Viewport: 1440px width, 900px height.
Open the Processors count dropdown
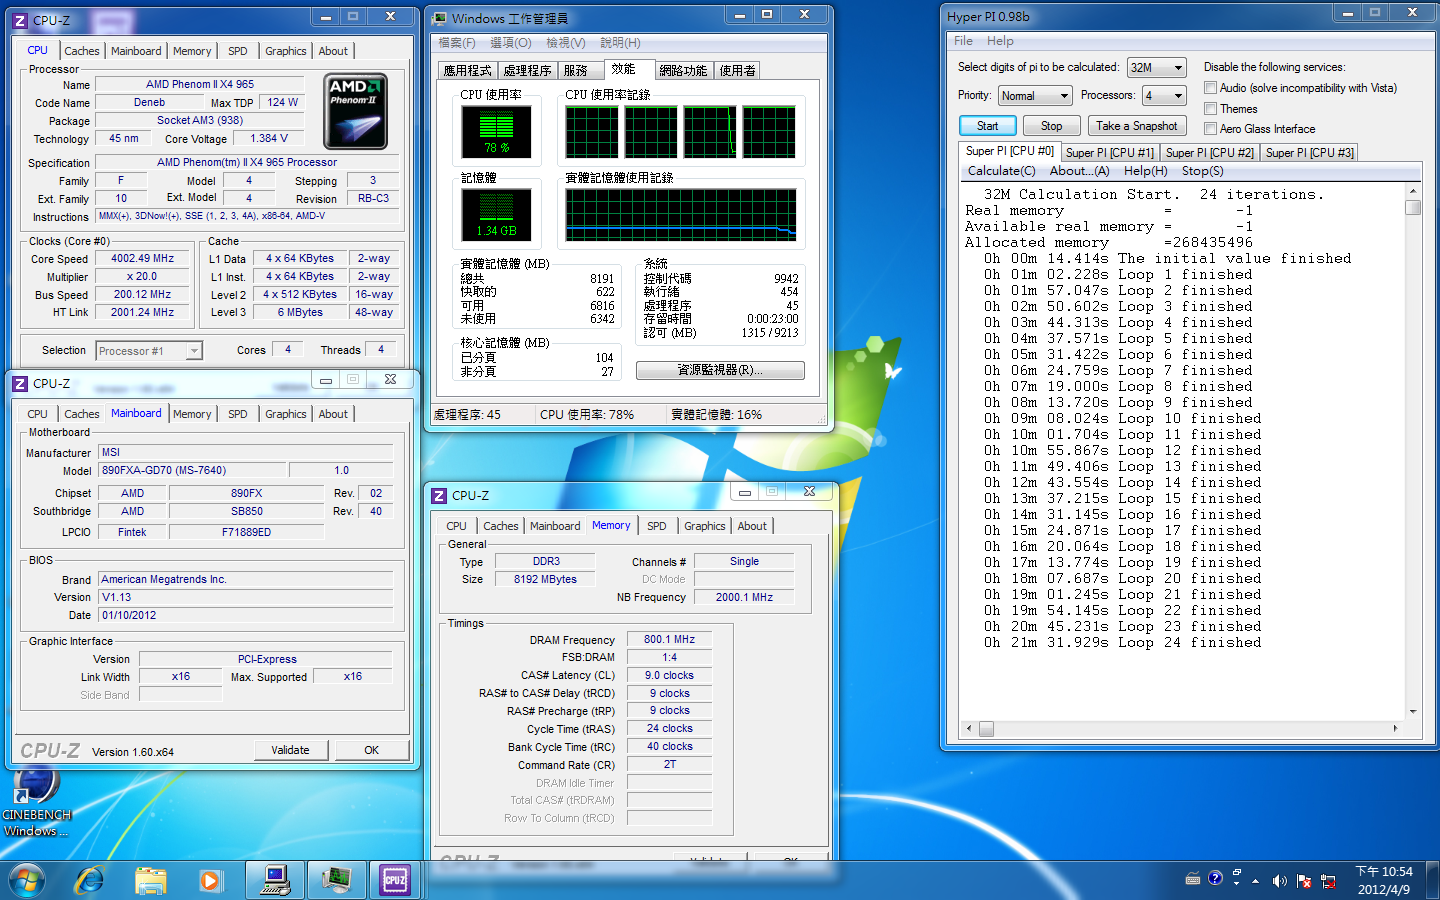[x=1164, y=96]
